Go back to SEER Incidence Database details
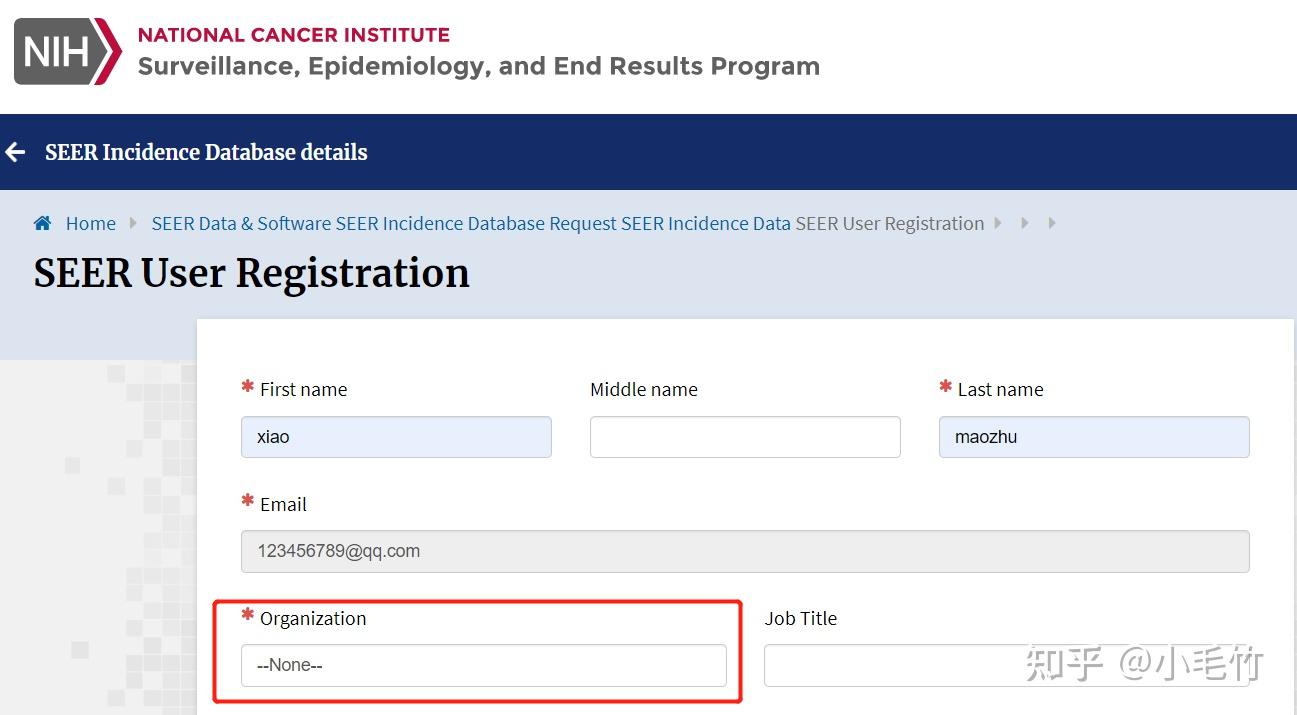This screenshot has height=715, width=1297. [x=206, y=152]
